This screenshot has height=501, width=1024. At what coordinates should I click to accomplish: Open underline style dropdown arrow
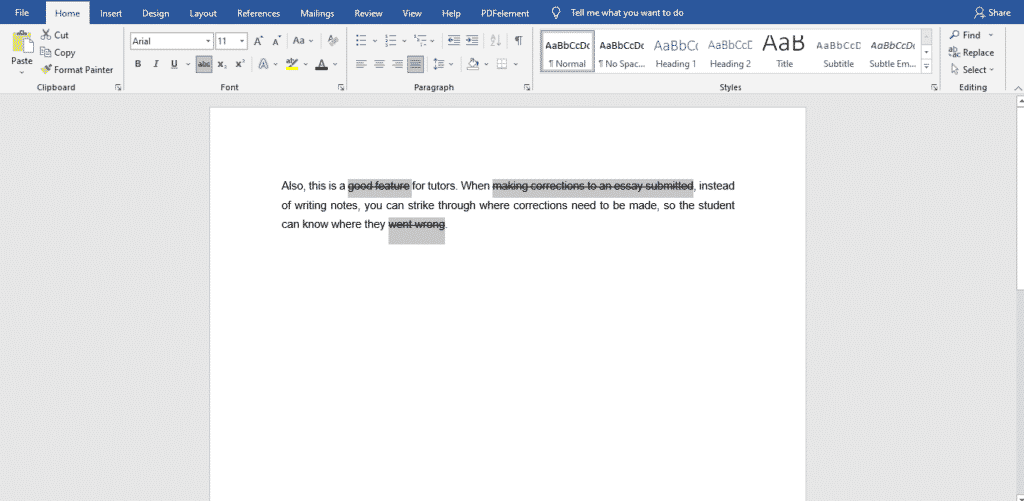coord(188,64)
